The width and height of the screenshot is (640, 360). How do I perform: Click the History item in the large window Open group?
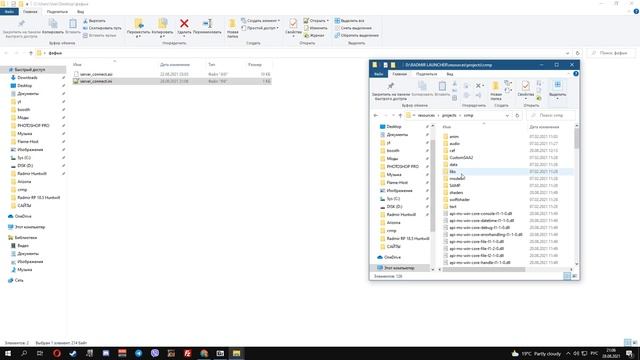click(314, 36)
